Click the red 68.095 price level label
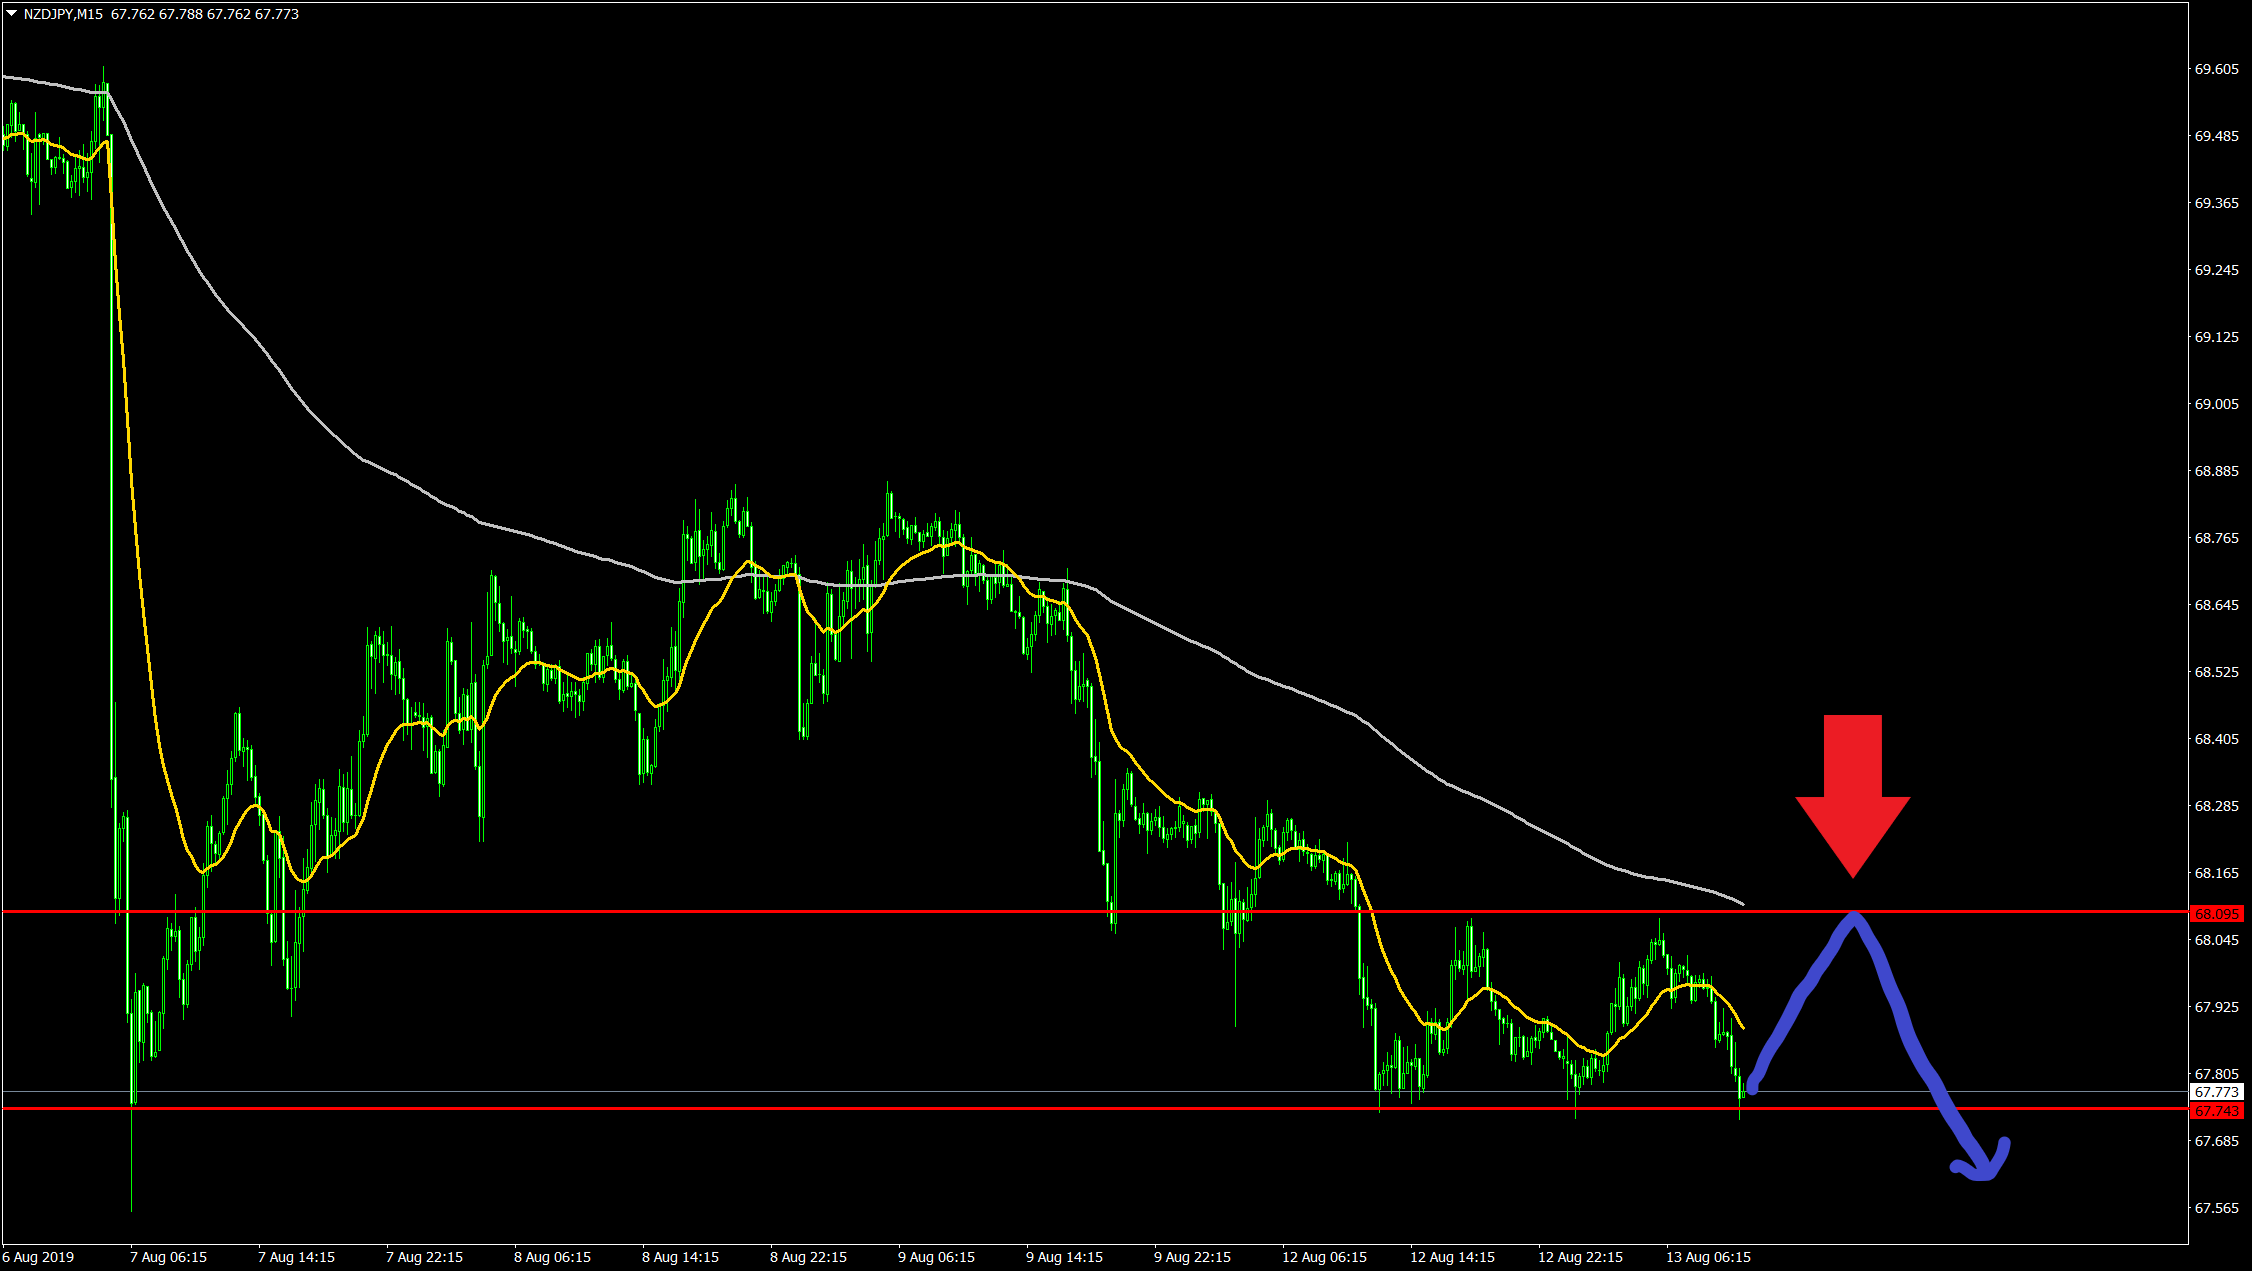Image resolution: width=2252 pixels, height=1271 pixels. pyautogui.click(x=2216, y=914)
